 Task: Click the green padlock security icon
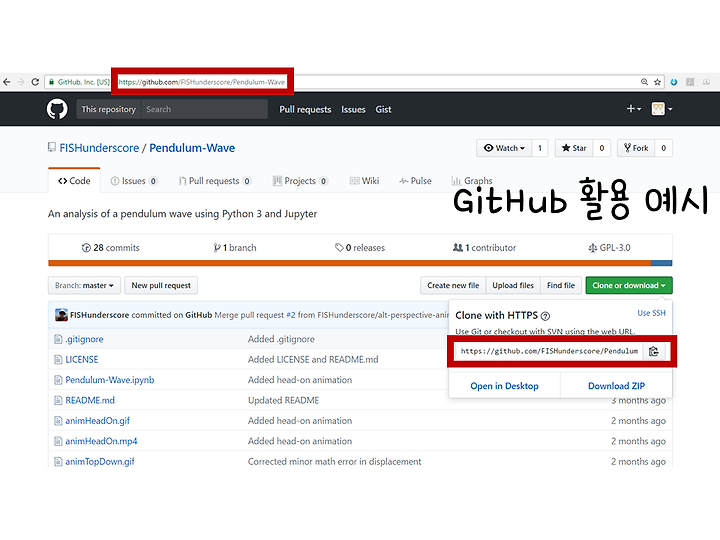click(51, 82)
